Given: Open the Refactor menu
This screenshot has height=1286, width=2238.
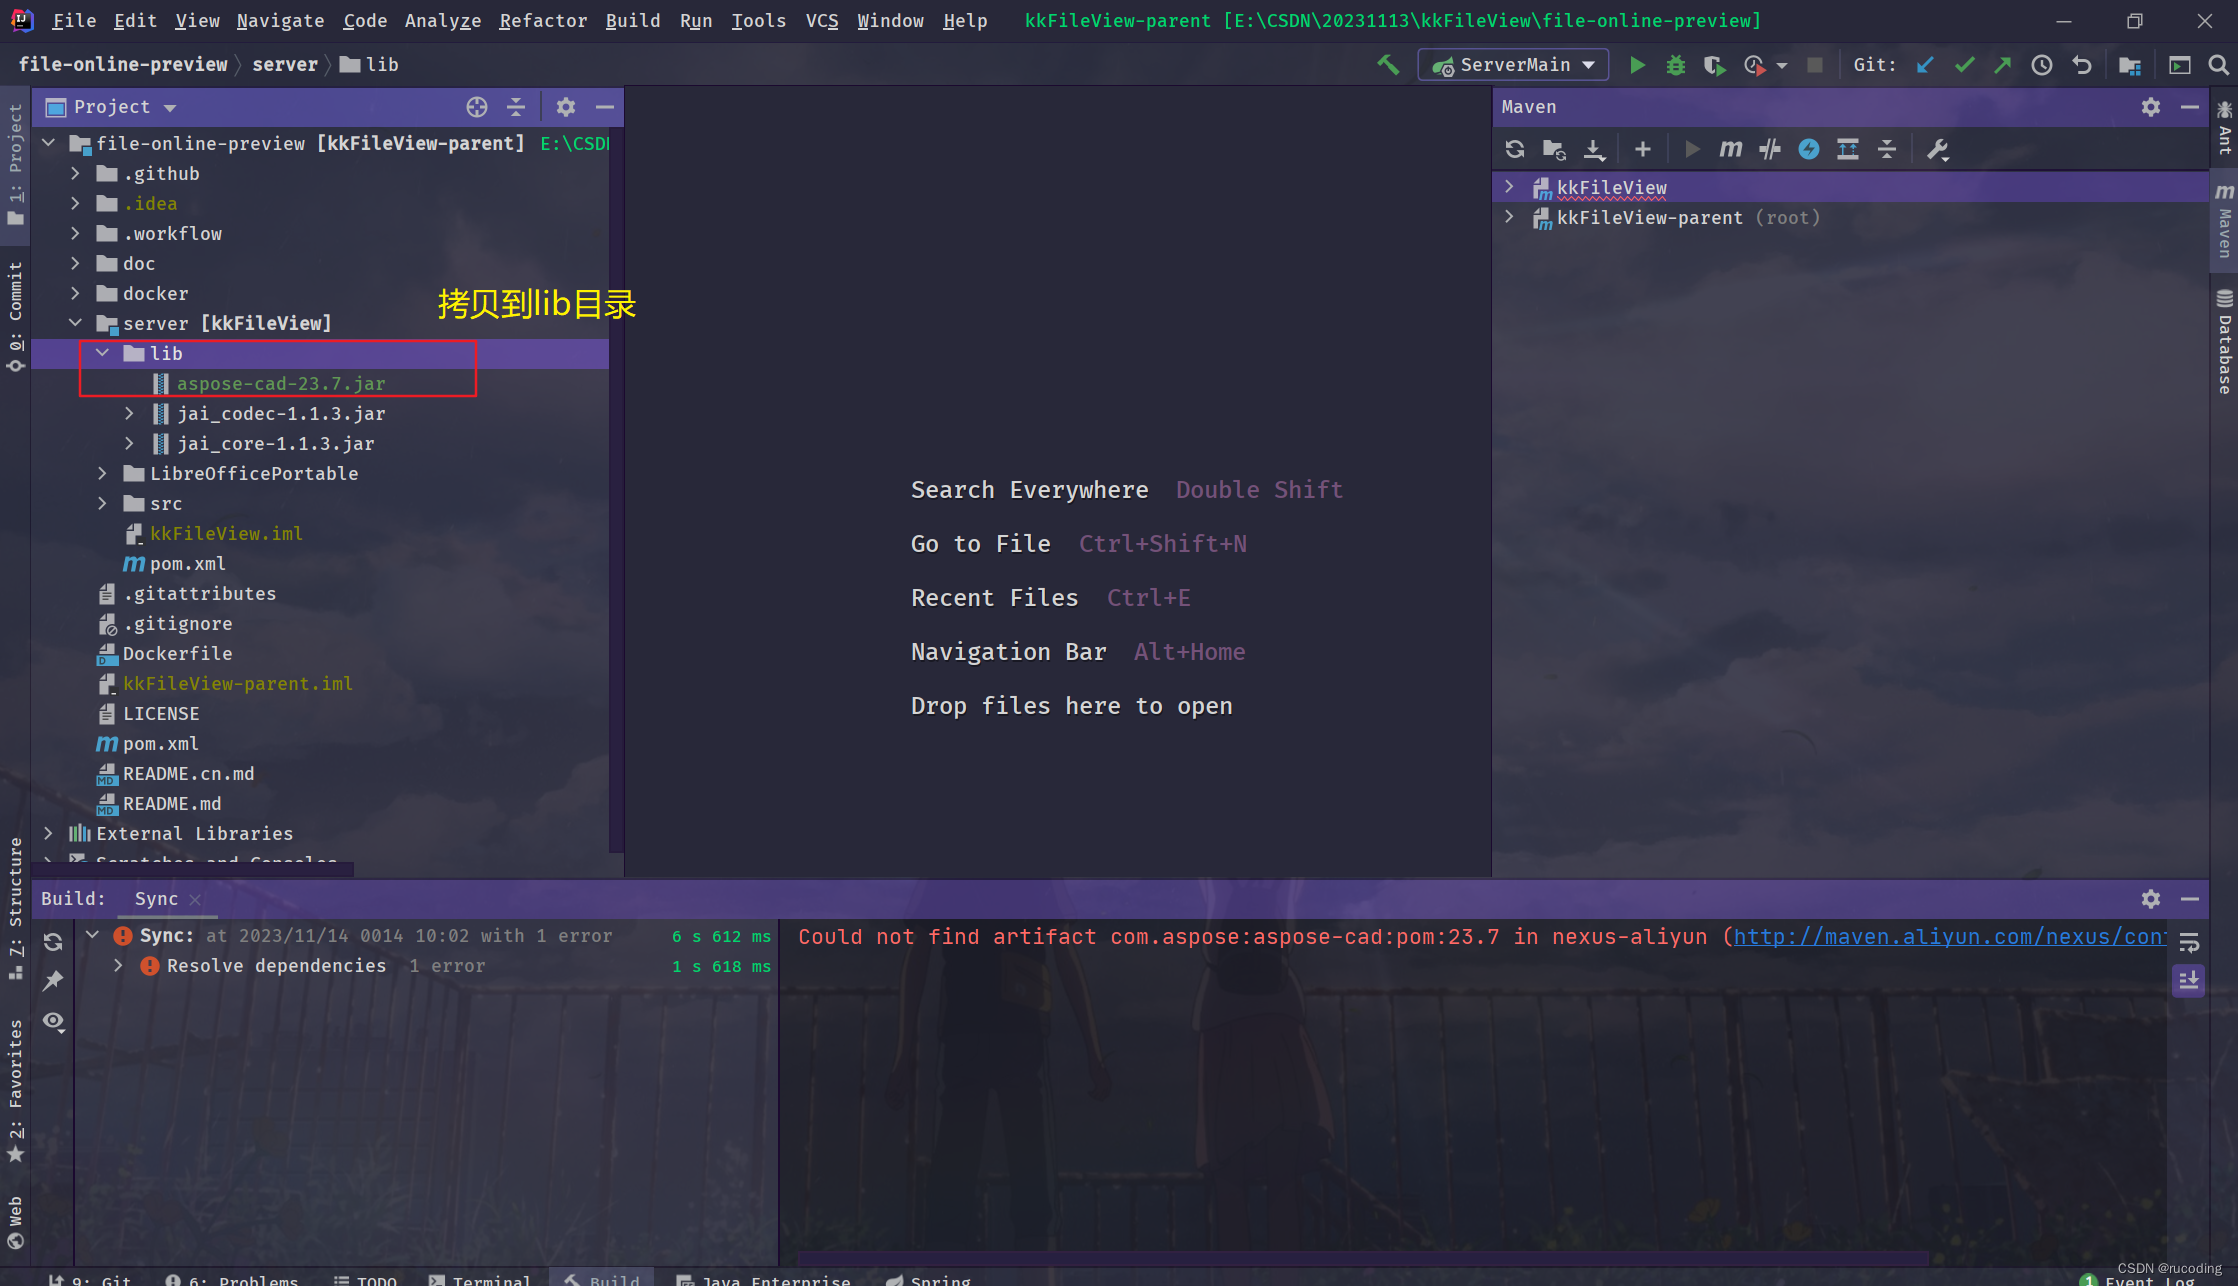Looking at the screenshot, I should click(x=543, y=21).
